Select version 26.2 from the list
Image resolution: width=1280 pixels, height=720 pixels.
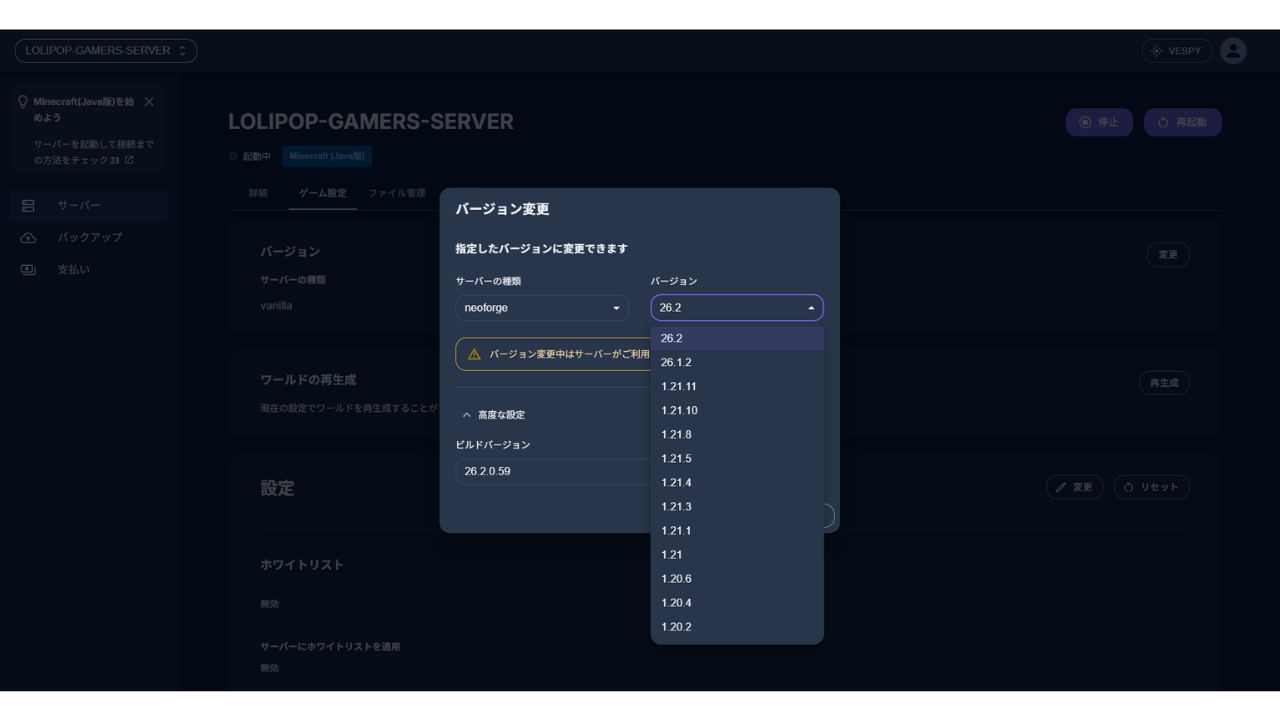point(737,338)
